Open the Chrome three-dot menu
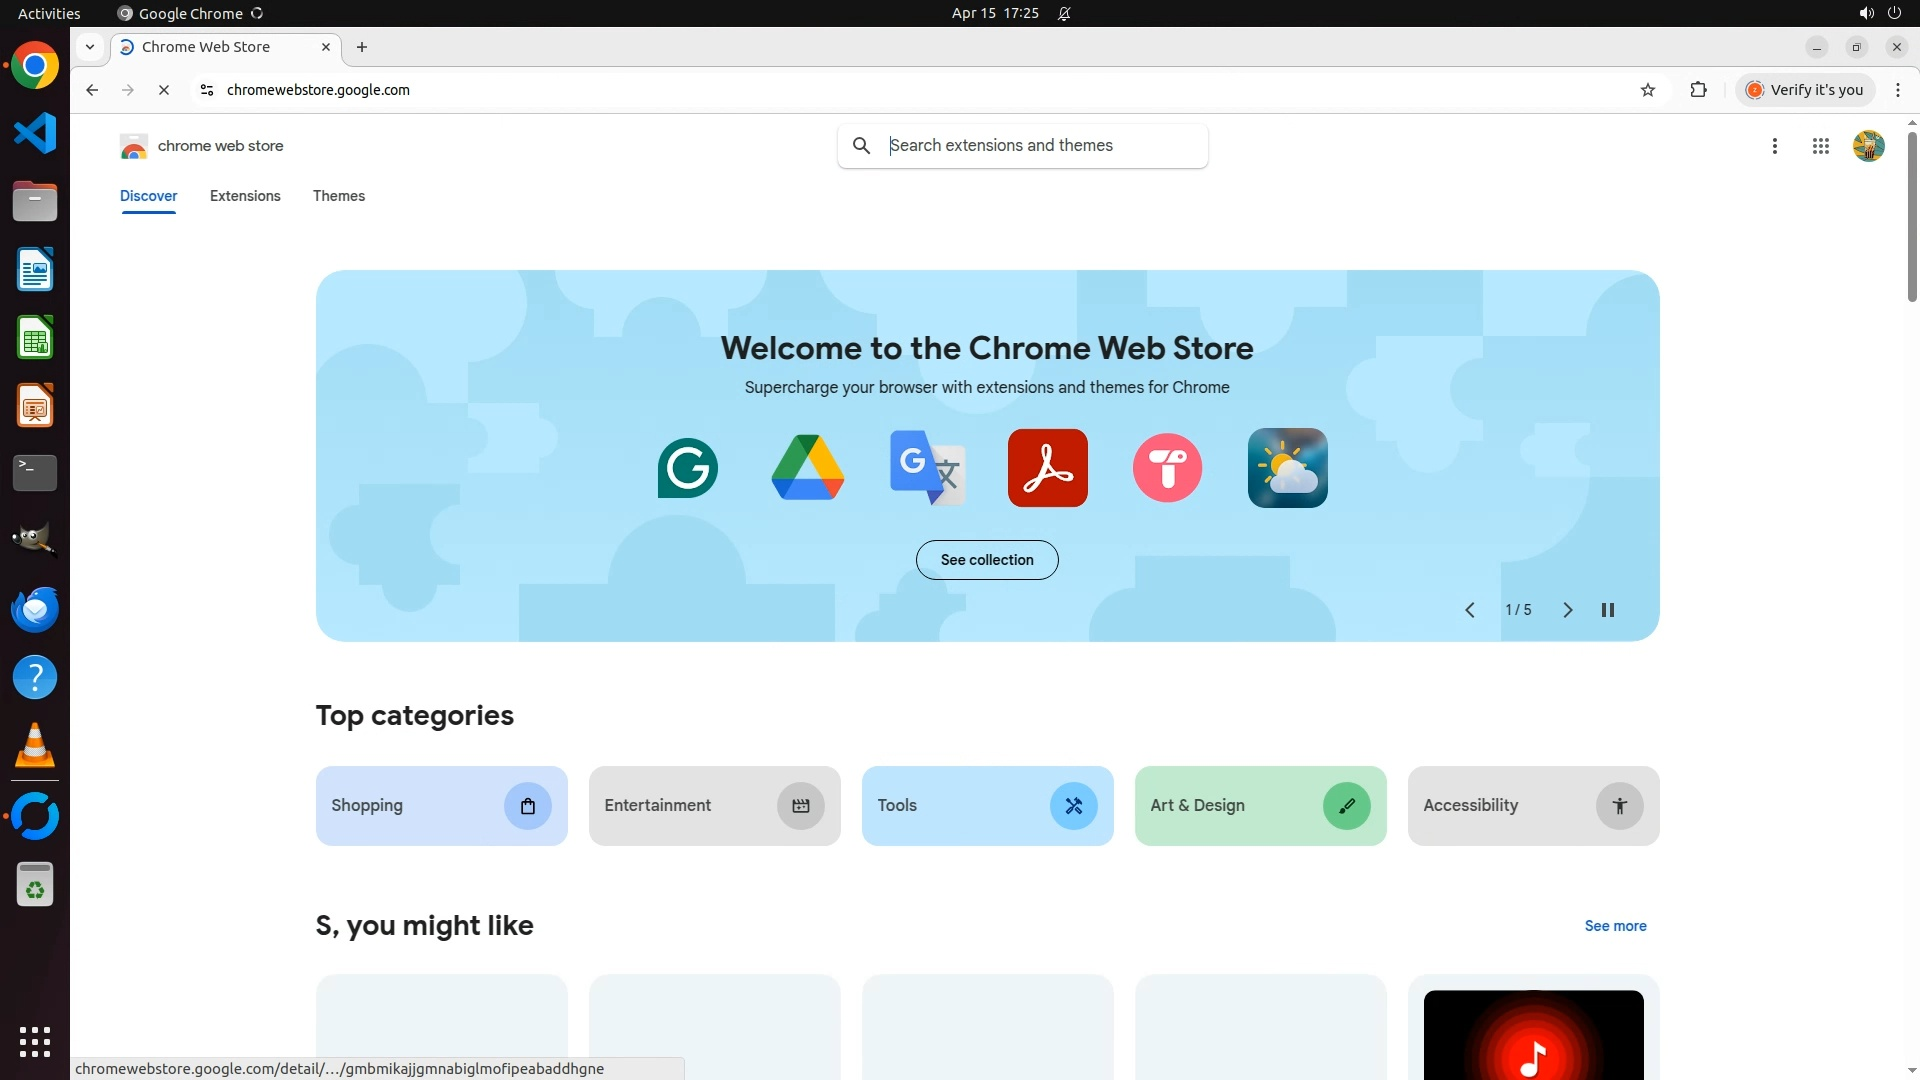 [1897, 90]
